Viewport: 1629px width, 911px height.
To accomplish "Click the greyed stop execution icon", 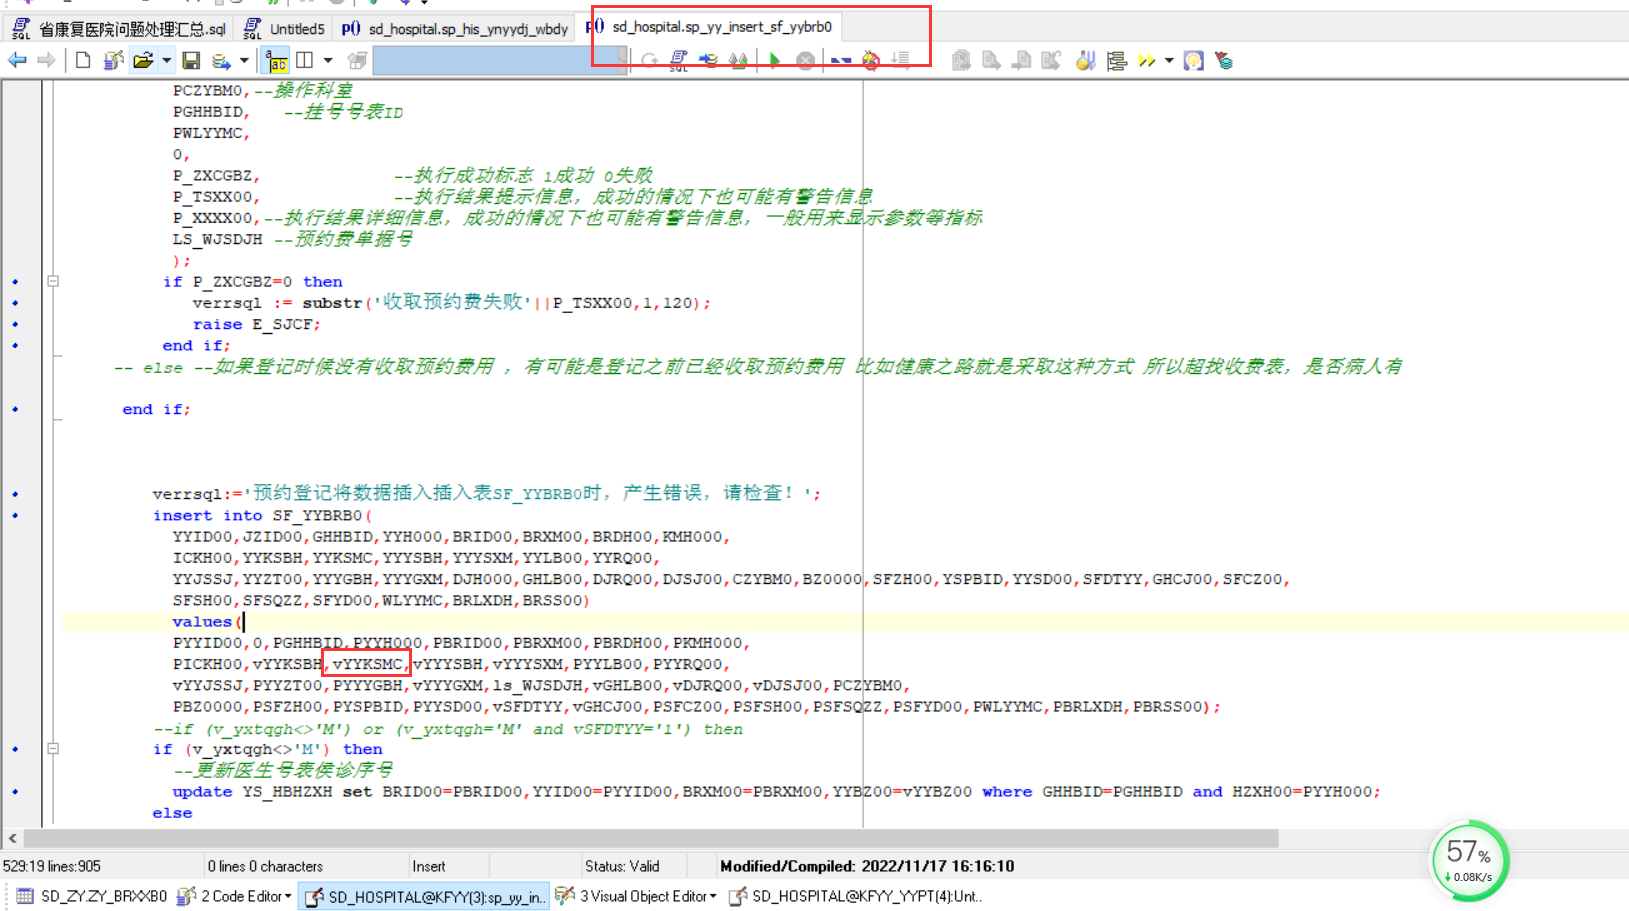I will 805,61.
